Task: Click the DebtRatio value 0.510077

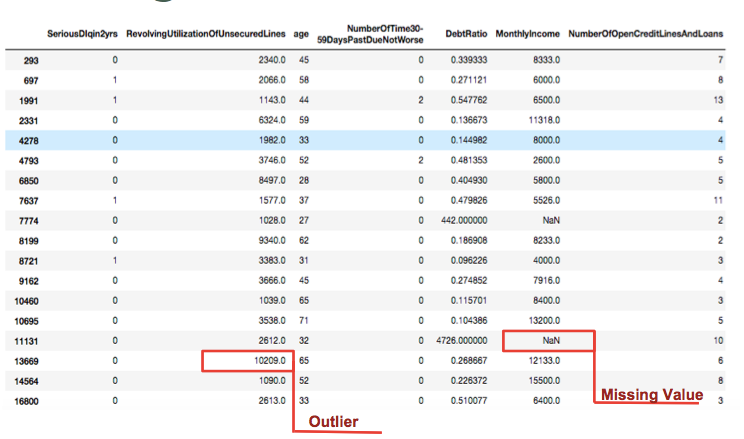Action: [x=469, y=400]
